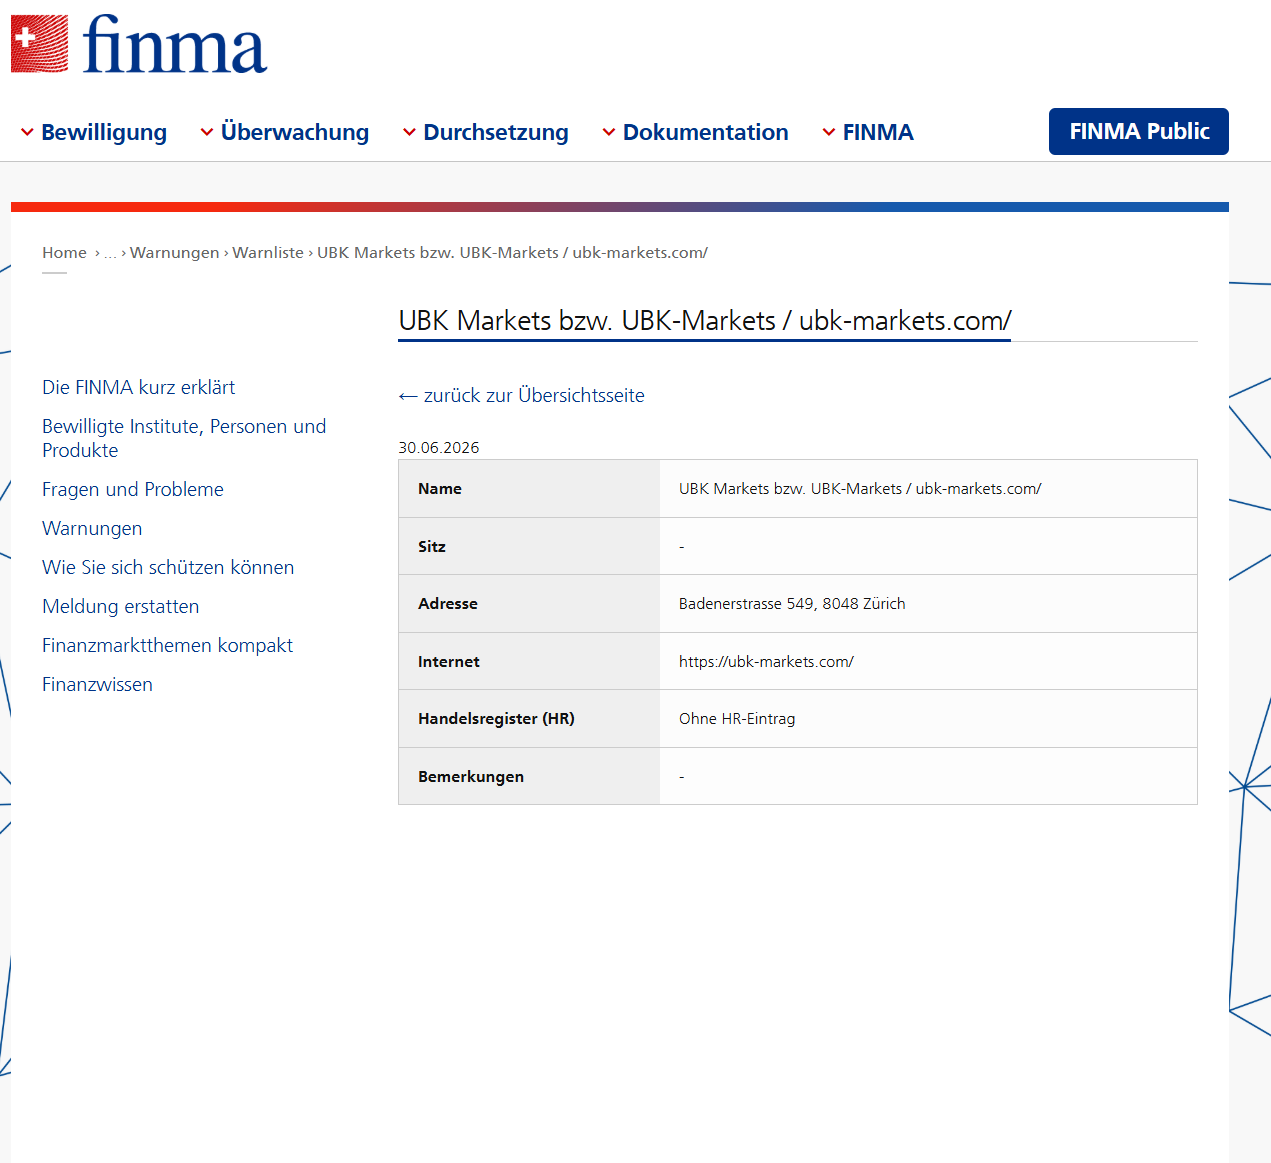Click the Name row label

(440, 489)
